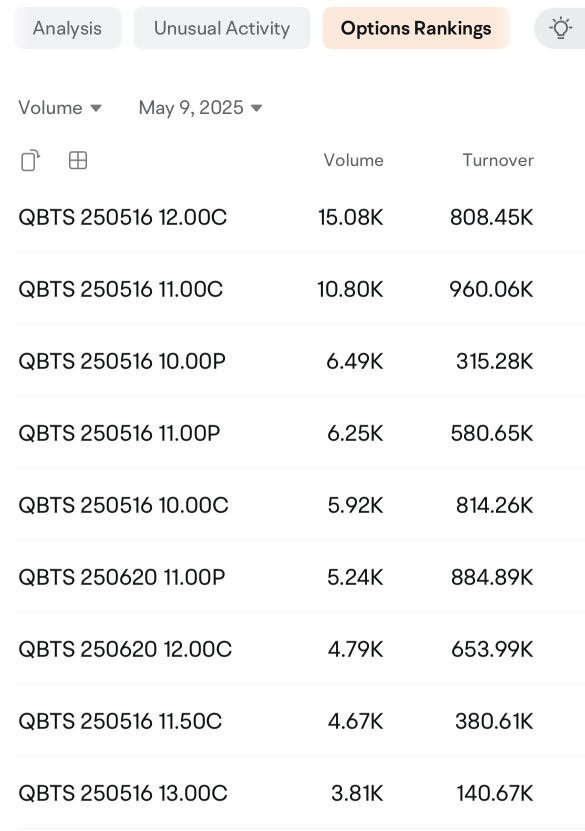Switch to grid table view icon
The width and height of the screenshot is (585, 831).
click(x=78, y=160)
